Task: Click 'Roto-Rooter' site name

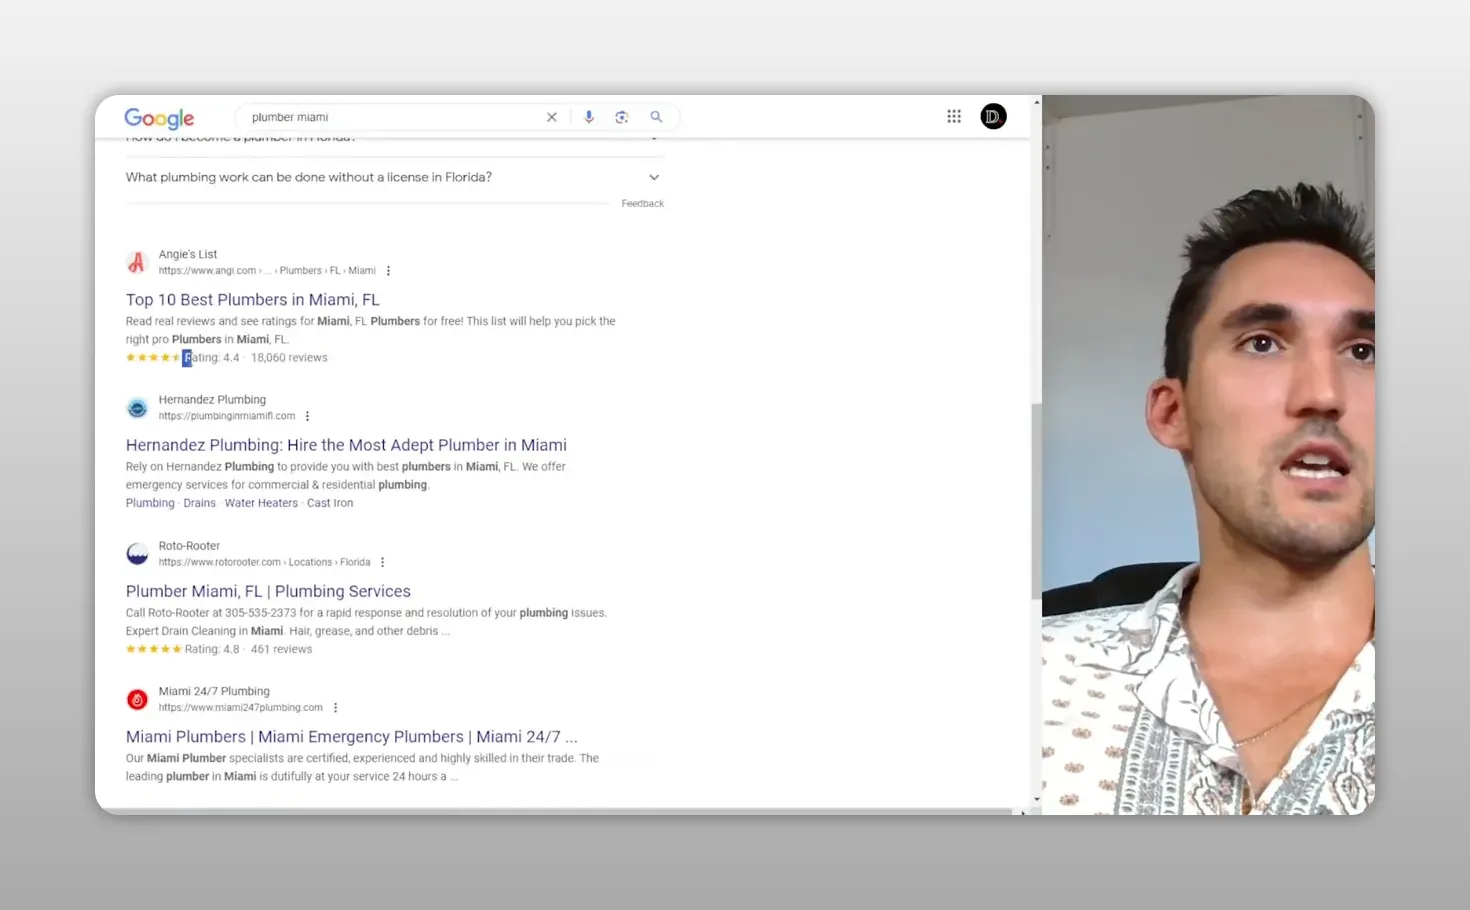Action: [189, 545]
